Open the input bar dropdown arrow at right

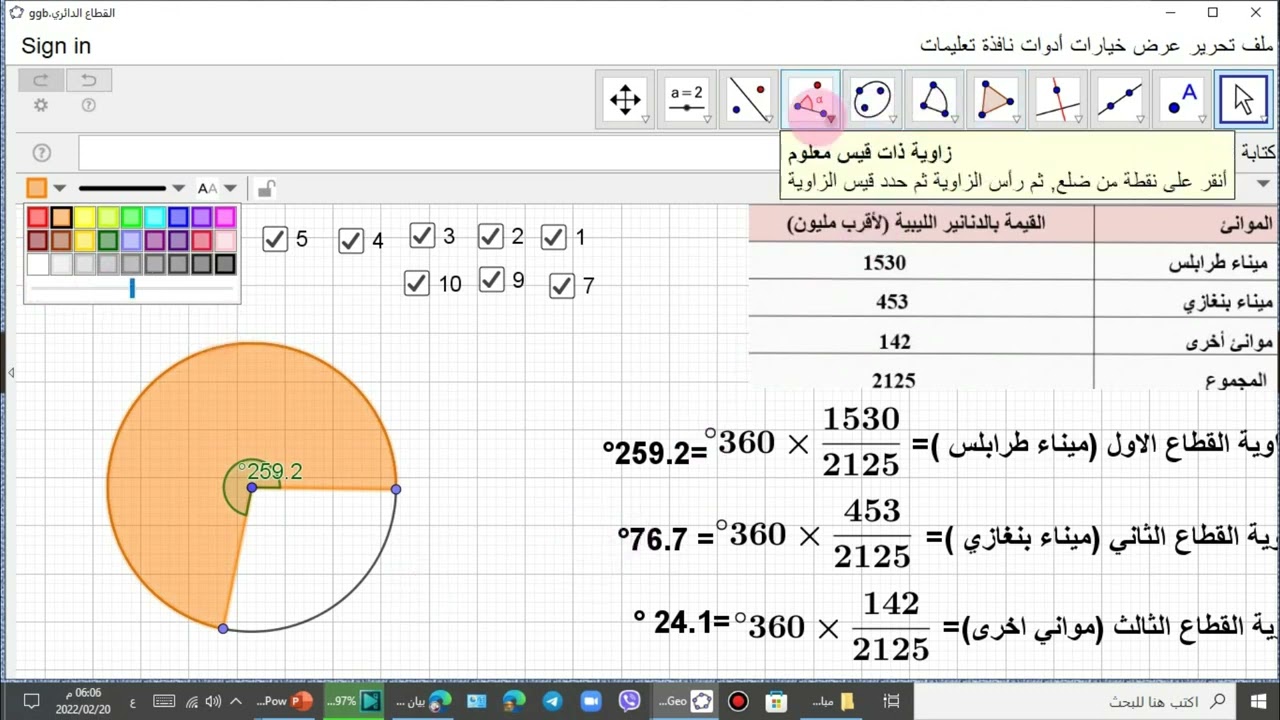click(1262, 183)
